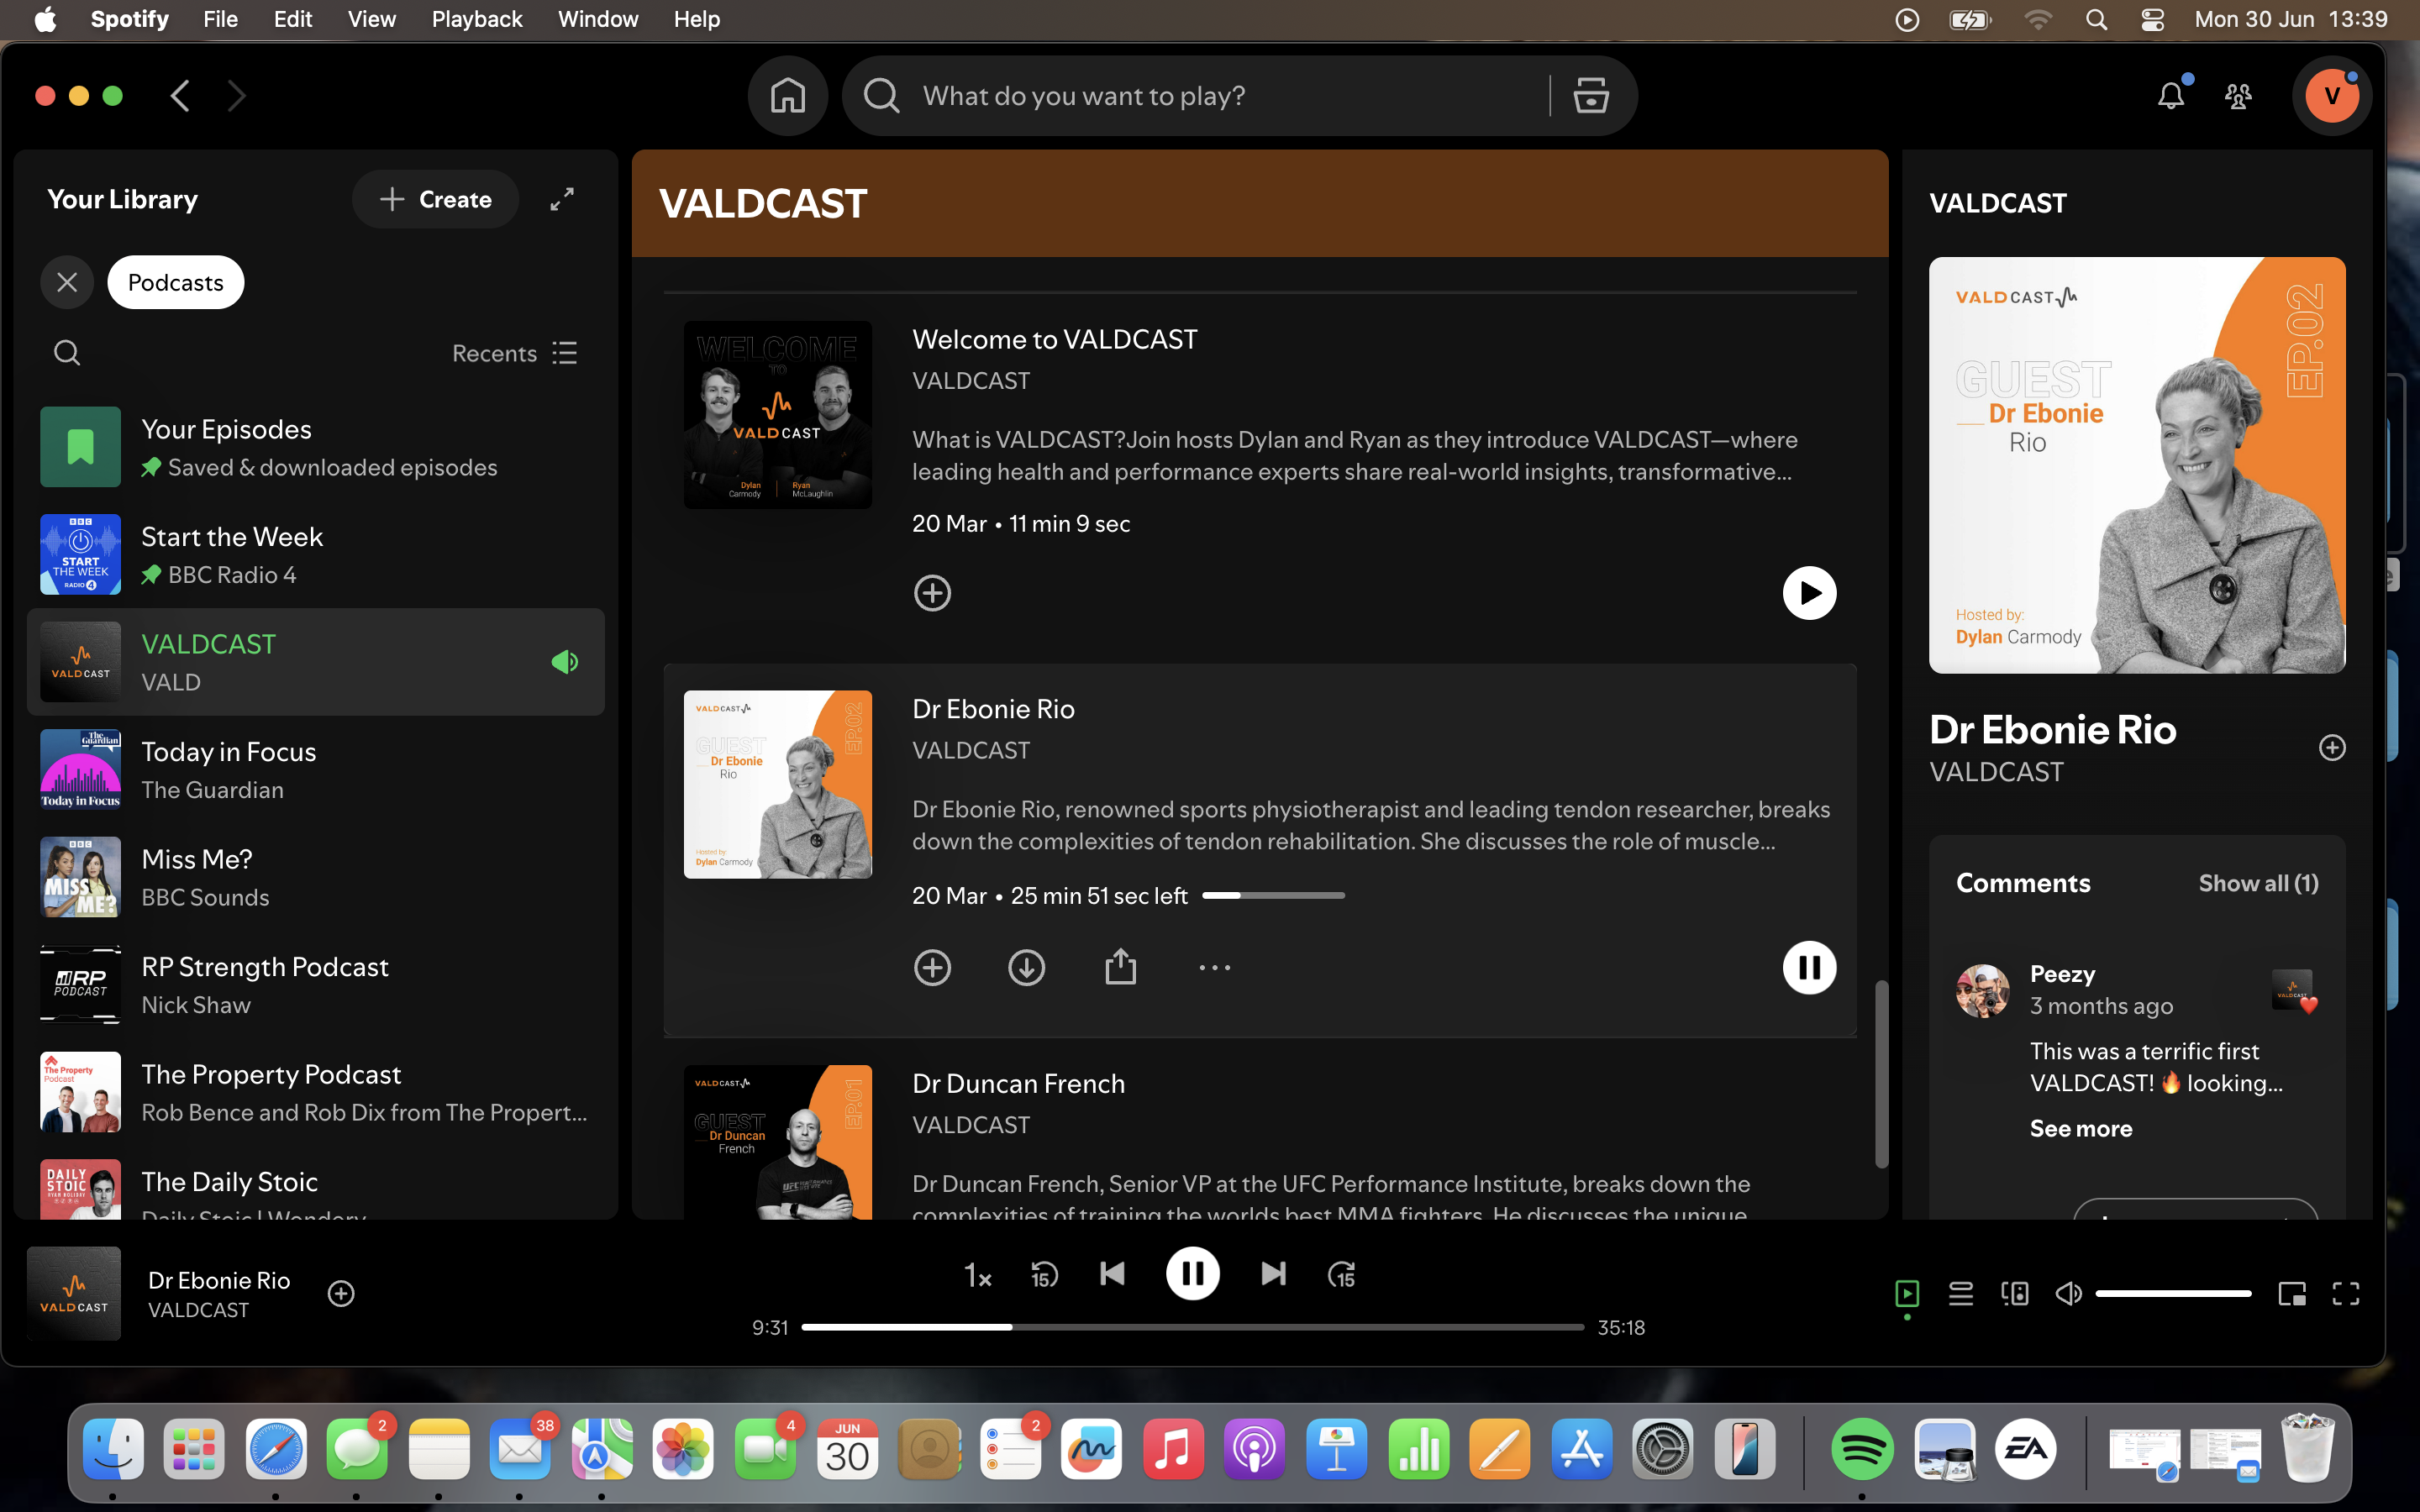Image resolution: width=2420 pixels, height=1512 pixels.
Task: Open RP Strength Podcast
Action: coord(316,985)
